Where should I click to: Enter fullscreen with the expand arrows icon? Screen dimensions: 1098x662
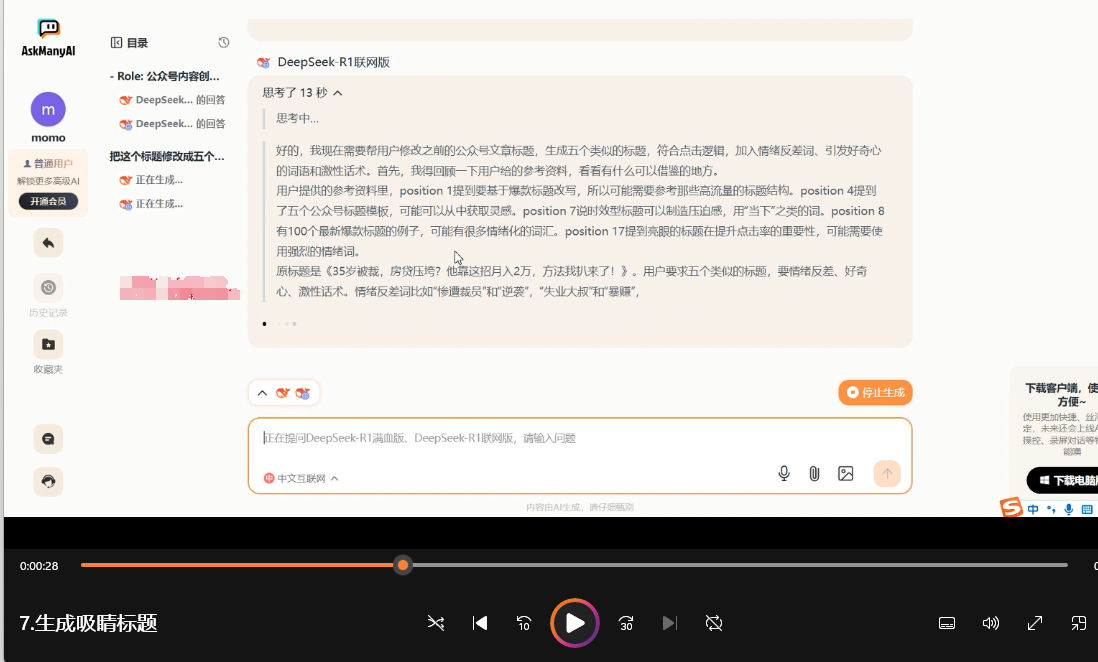tap(1035, 623)
